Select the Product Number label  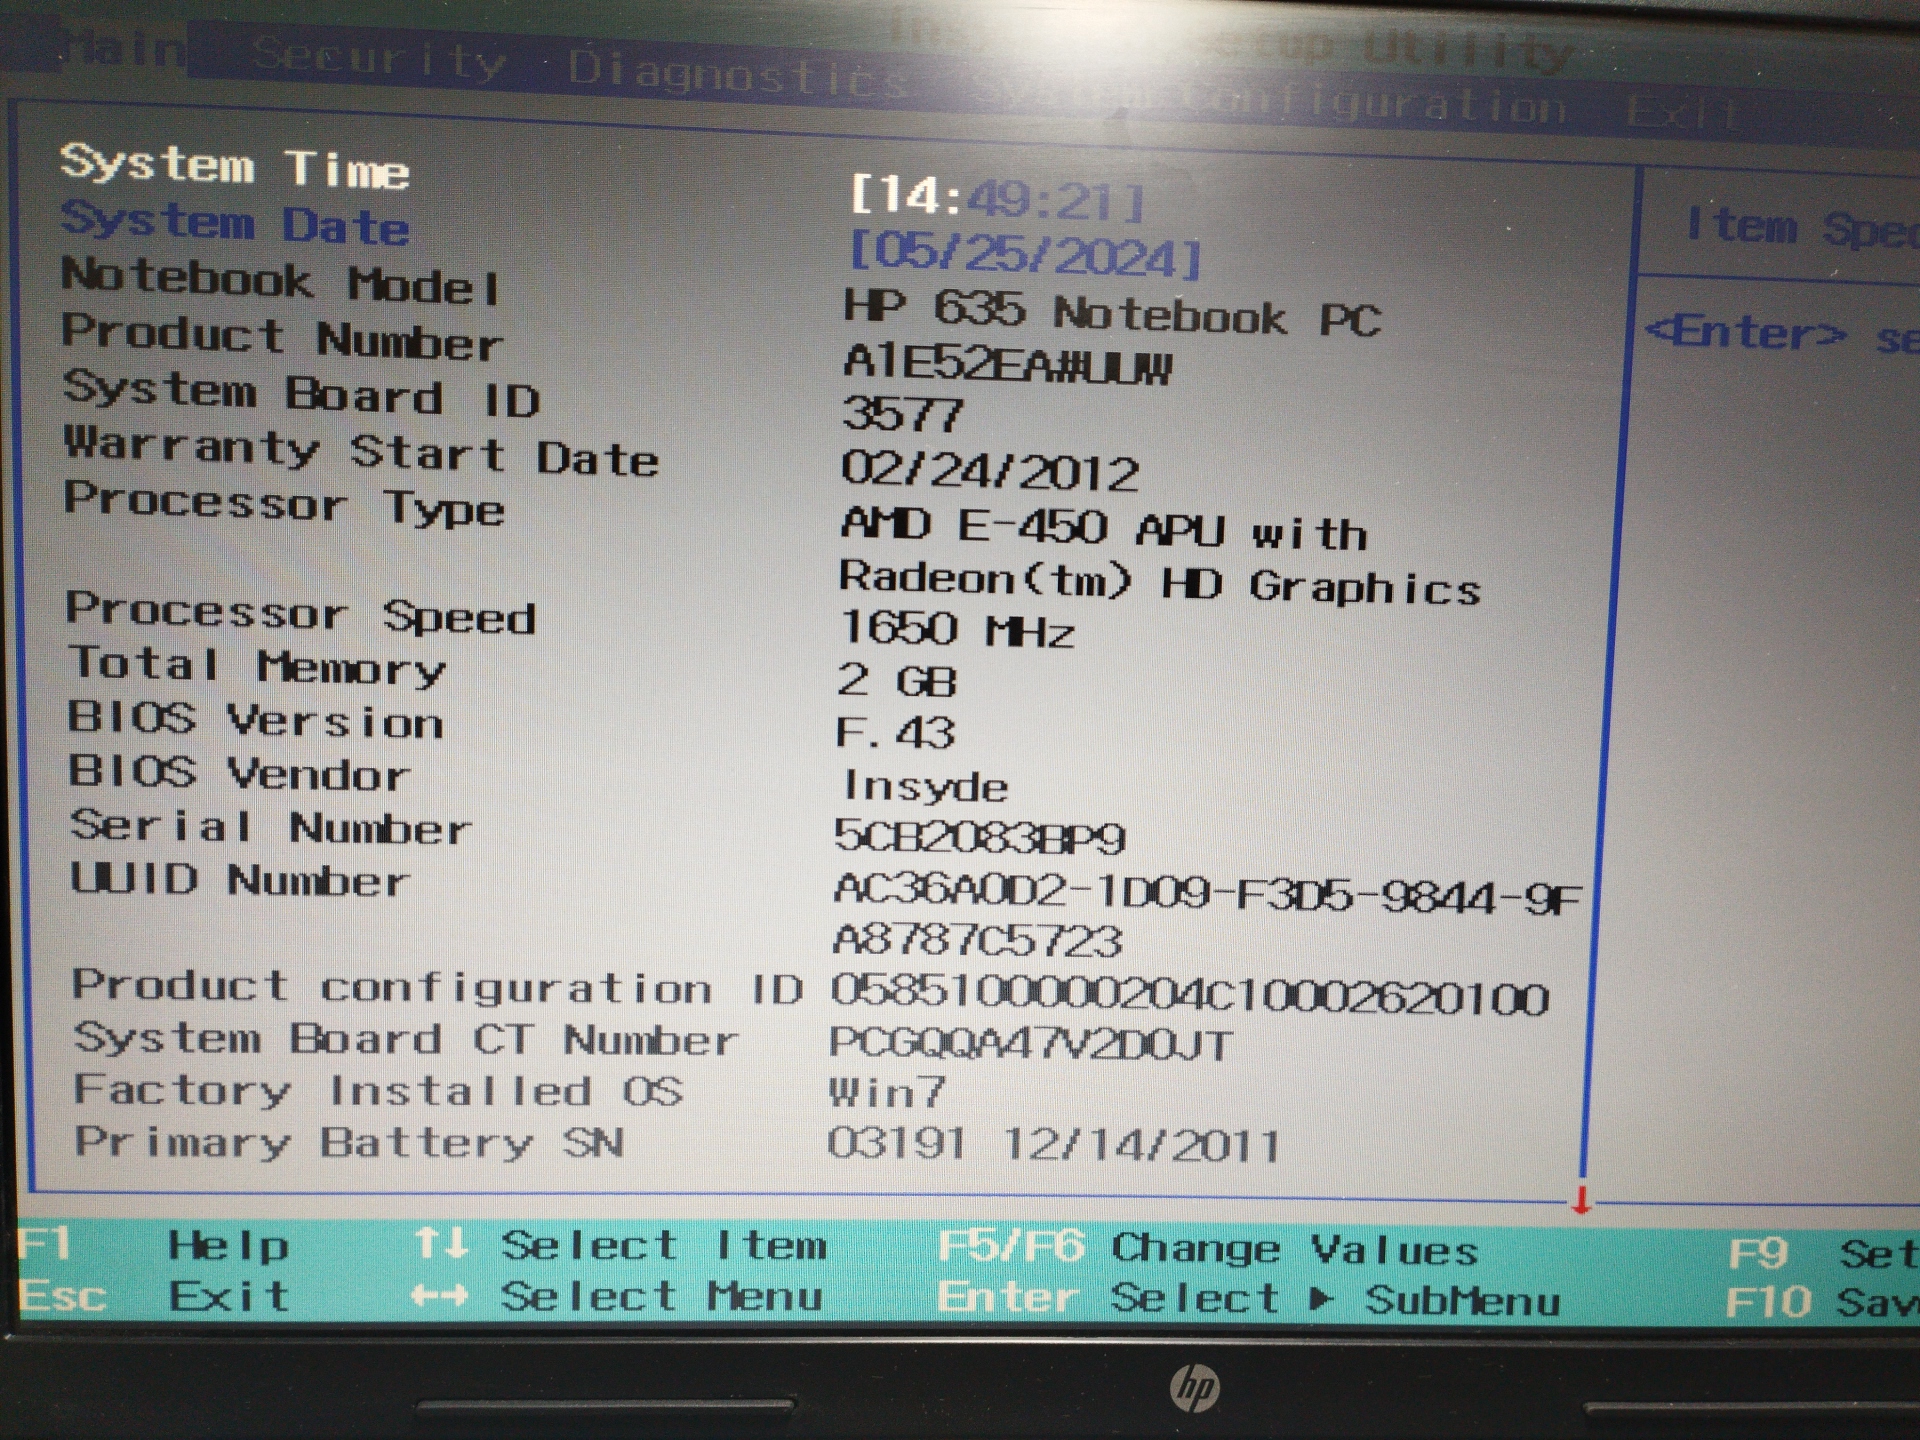click(x=281, y=338)
